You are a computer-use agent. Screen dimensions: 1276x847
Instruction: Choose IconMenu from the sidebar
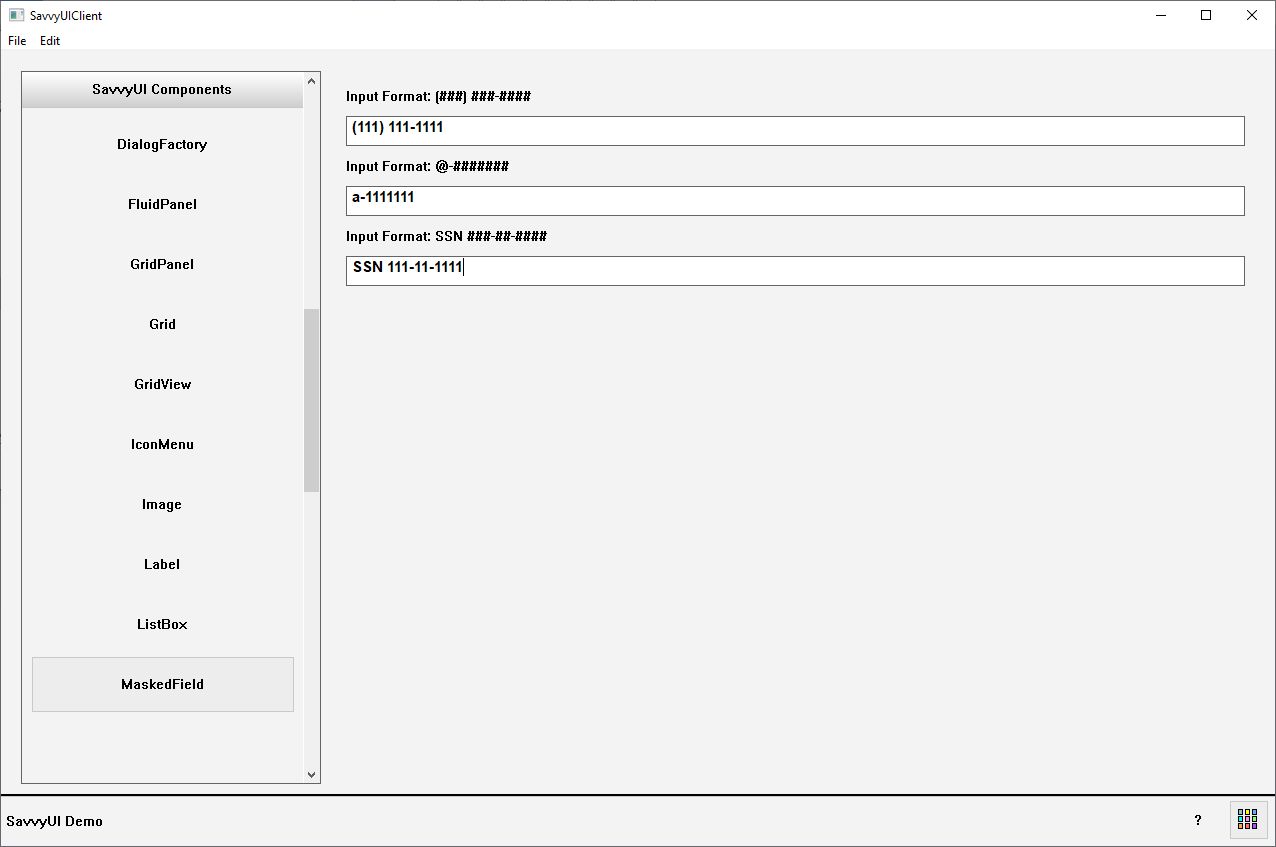[162, 444]
